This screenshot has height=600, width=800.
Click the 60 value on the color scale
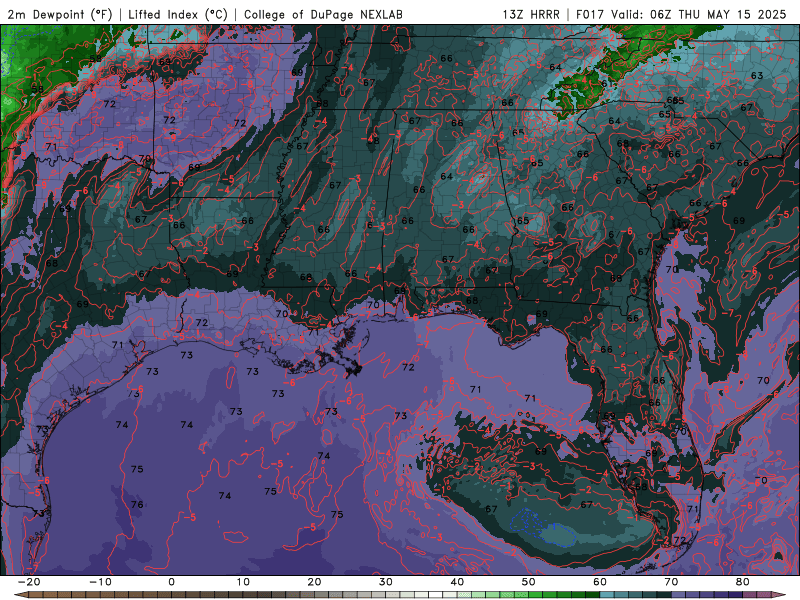[x=600, y=582]
